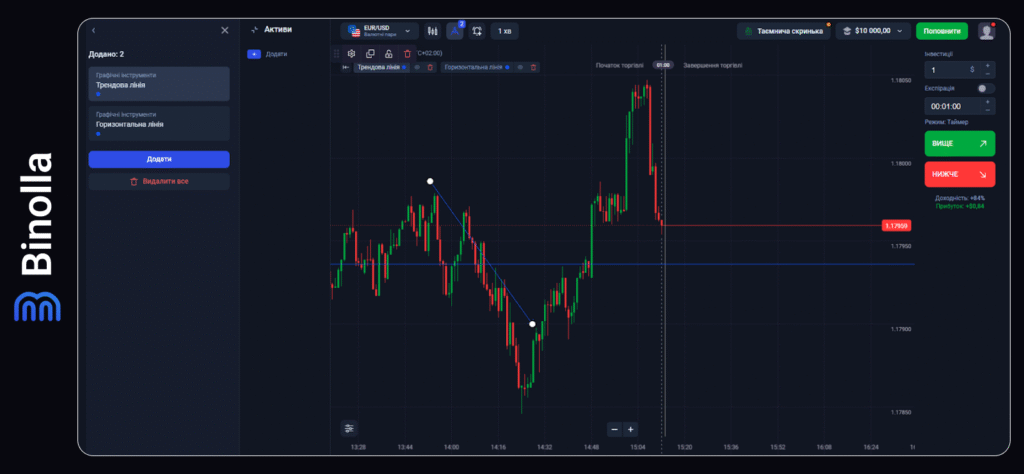Open the chart type candlestick icon

pos(432,31)
